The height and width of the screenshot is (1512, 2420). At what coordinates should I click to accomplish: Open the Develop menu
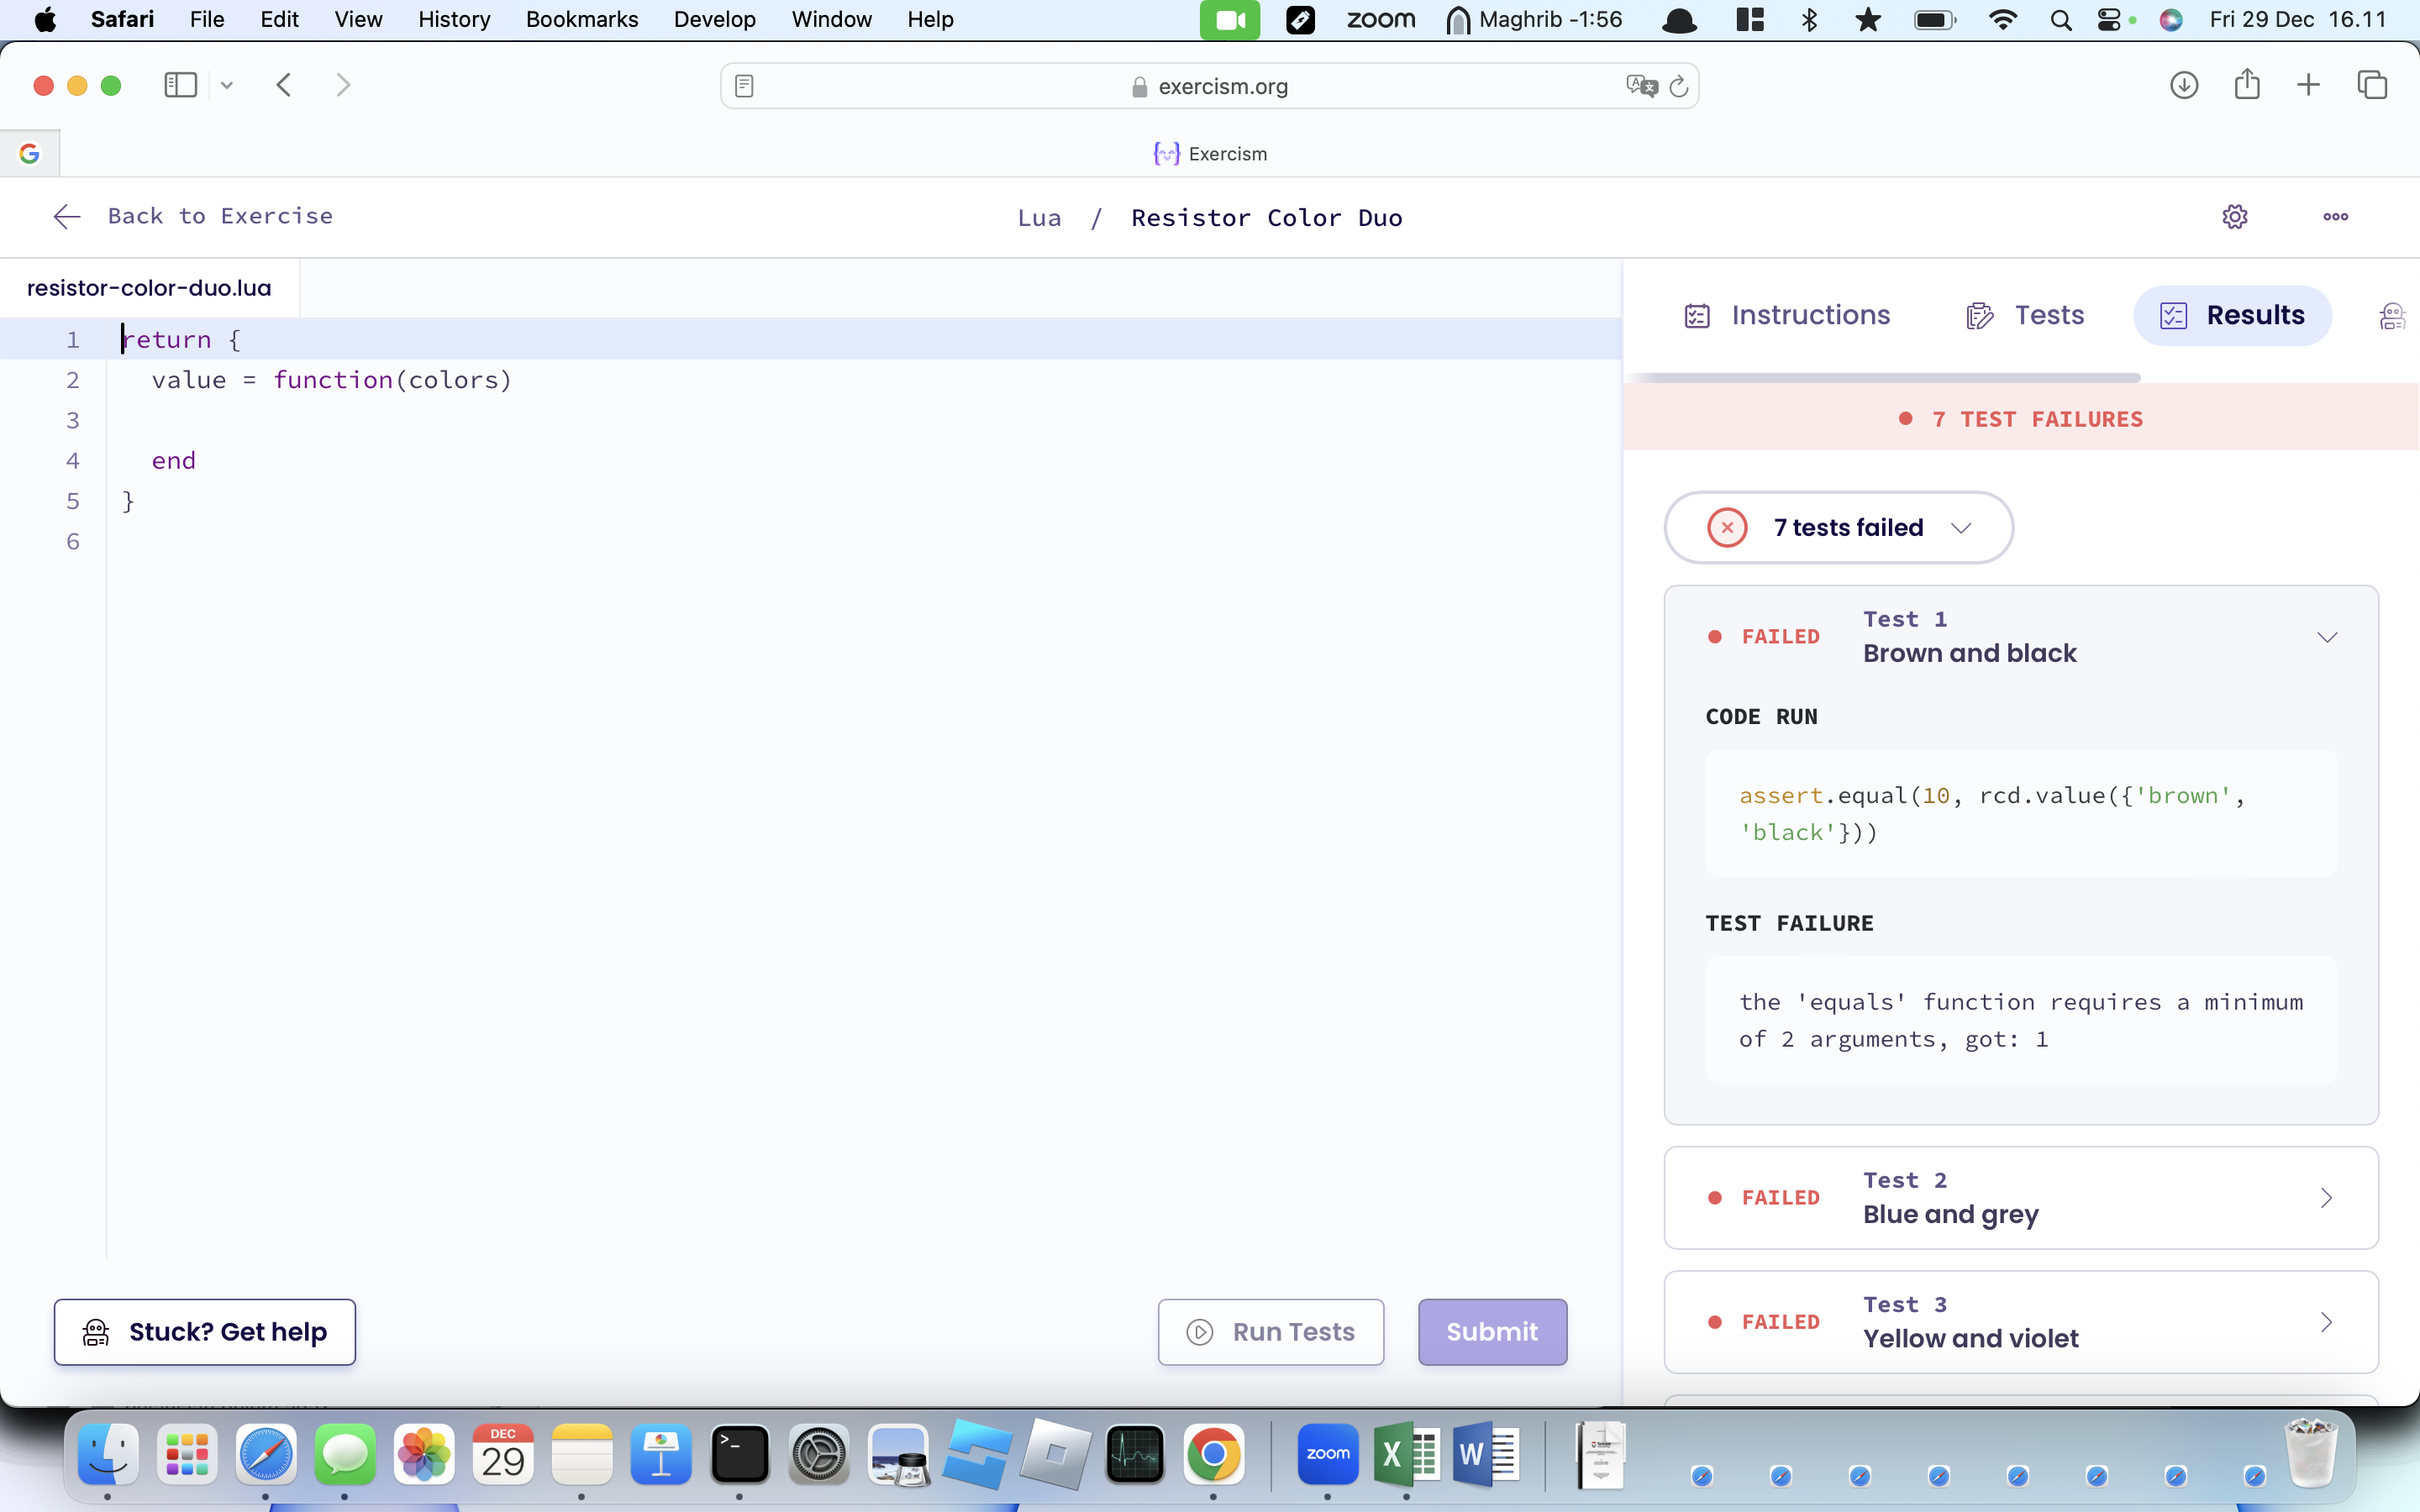tap(714, 20)
